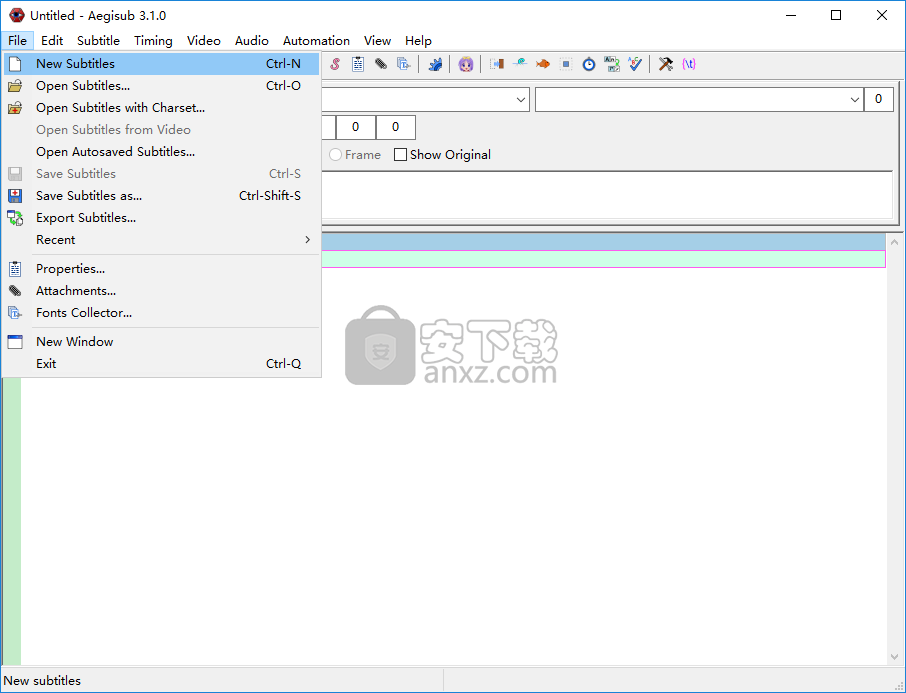The height and width of the screenshot is (693, 906).
Task: Open Attachments from the toolbar paperclip icon
Action: pyautogui.click(x=381, y=64)
